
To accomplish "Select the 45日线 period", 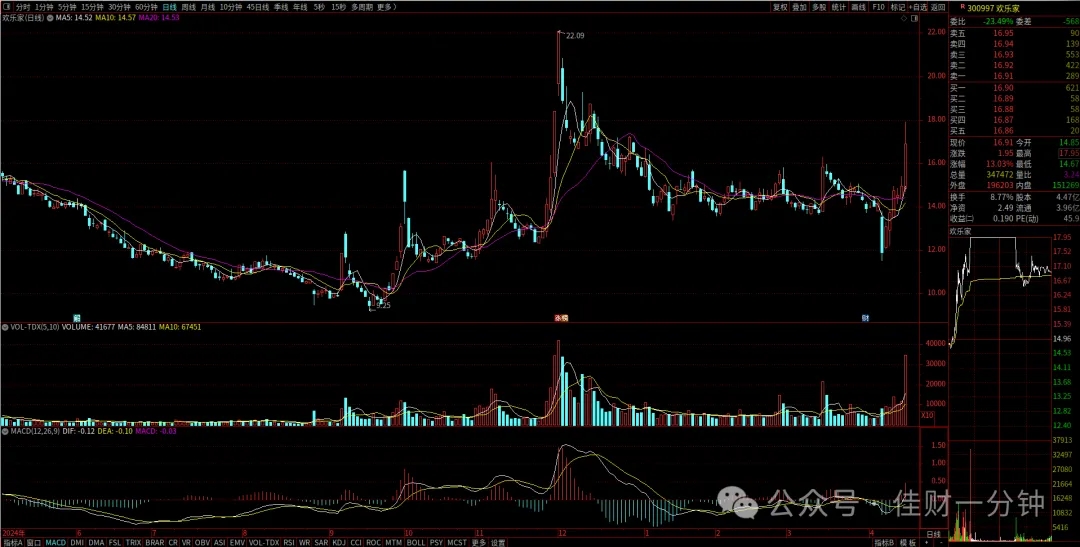I will pos(258,7).
